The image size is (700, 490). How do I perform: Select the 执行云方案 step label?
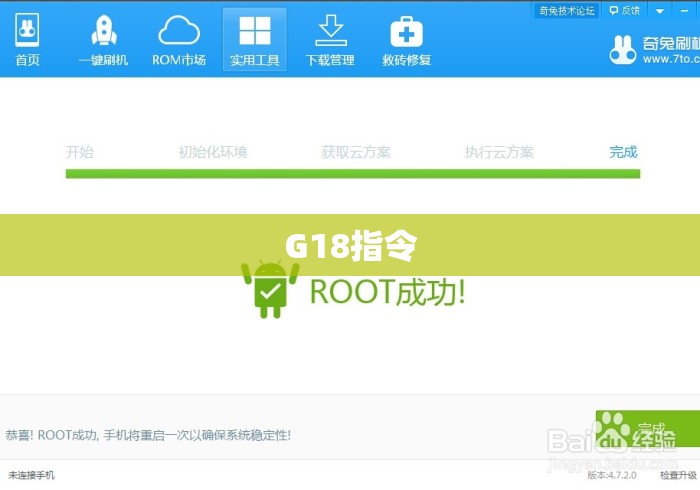[x=499, y=152]
